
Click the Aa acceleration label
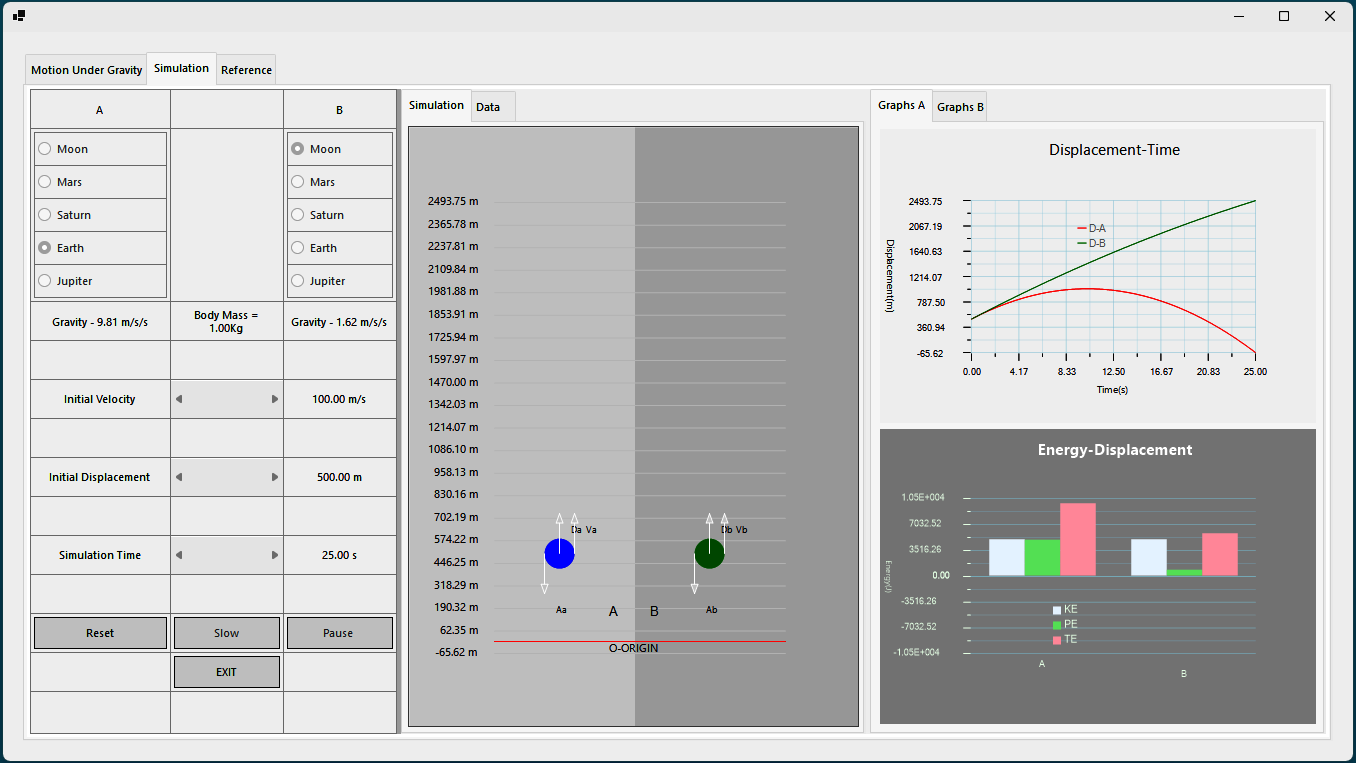tap(561, 609)
